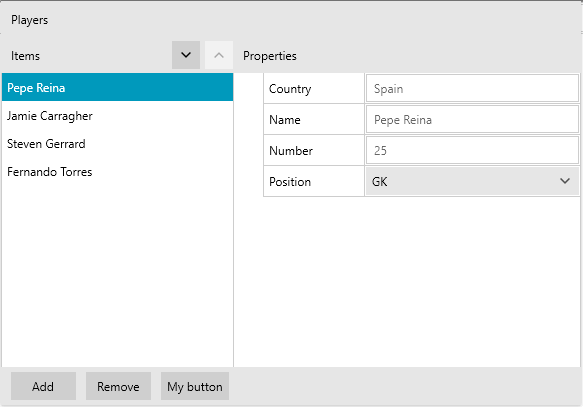Click the Country property label
Viewport: 583px width, 407px height.
click(290, 89)
